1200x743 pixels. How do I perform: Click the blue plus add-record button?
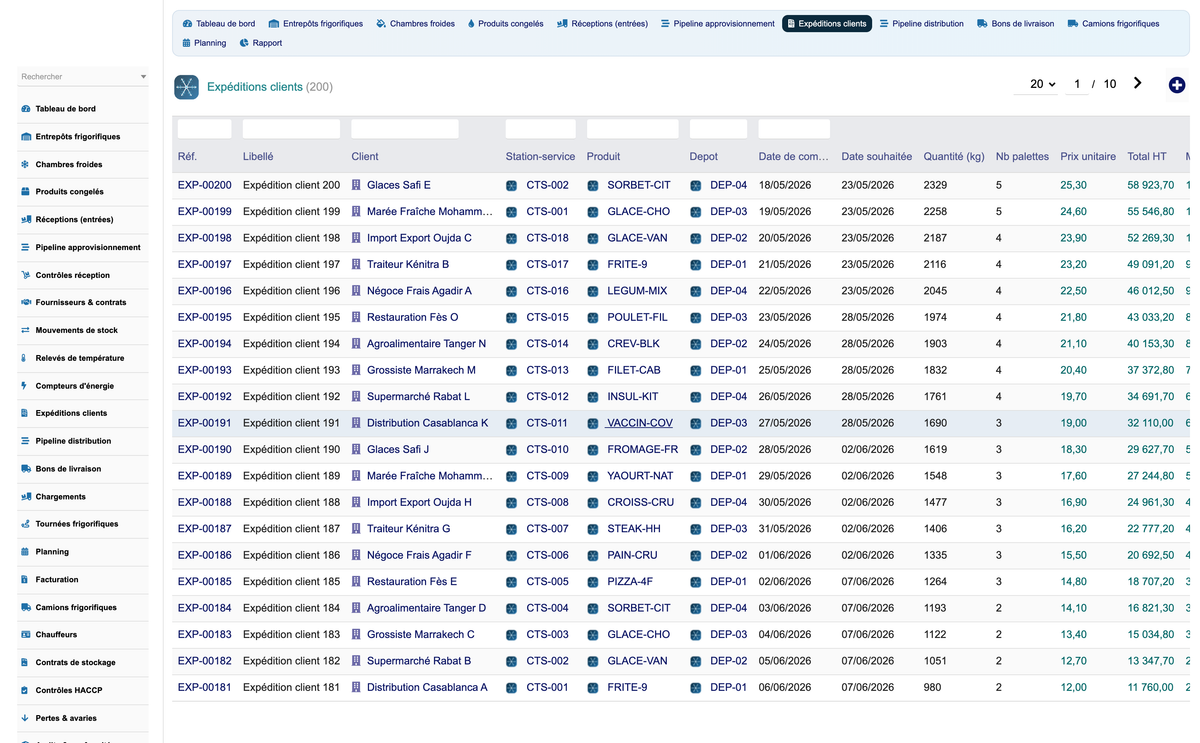click(1177, 85)
